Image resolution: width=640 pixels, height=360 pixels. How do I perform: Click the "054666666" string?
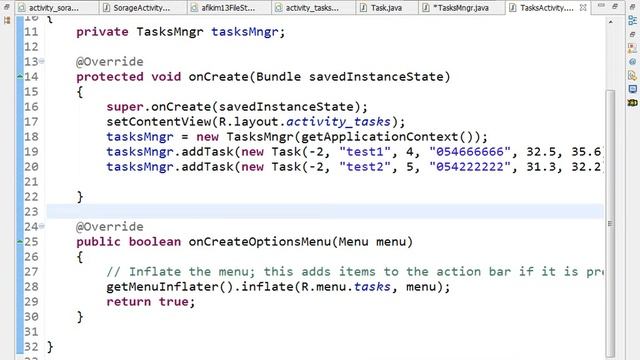(x=470, y=152)
